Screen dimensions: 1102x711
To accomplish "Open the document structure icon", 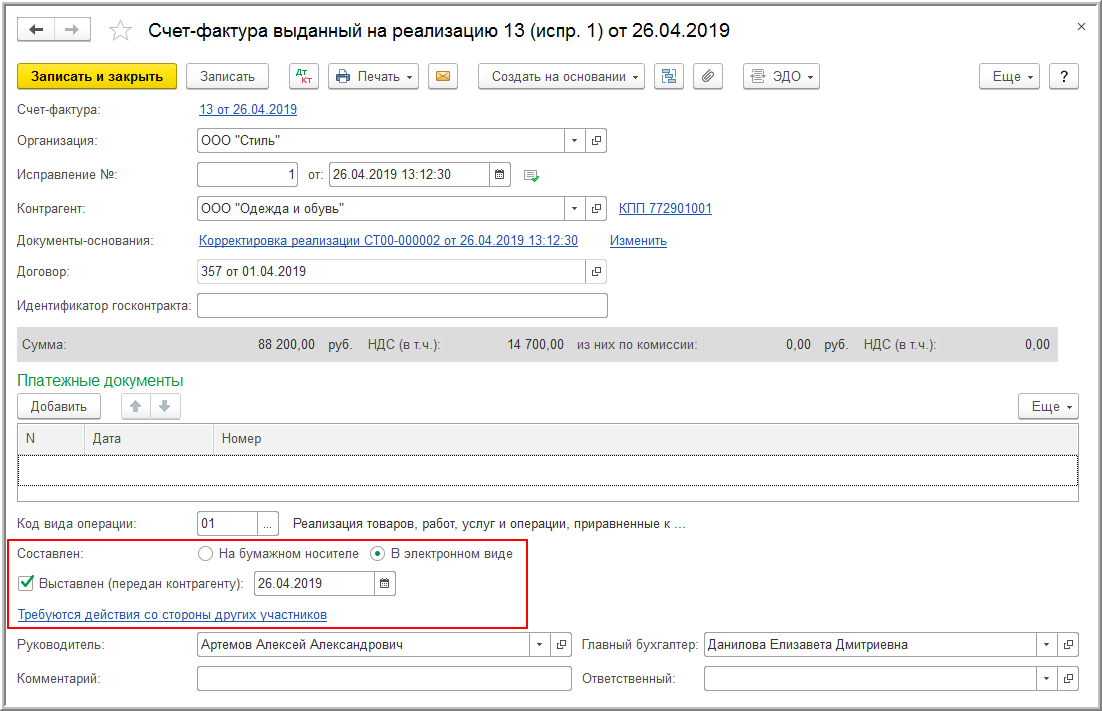I will [668, 77].
